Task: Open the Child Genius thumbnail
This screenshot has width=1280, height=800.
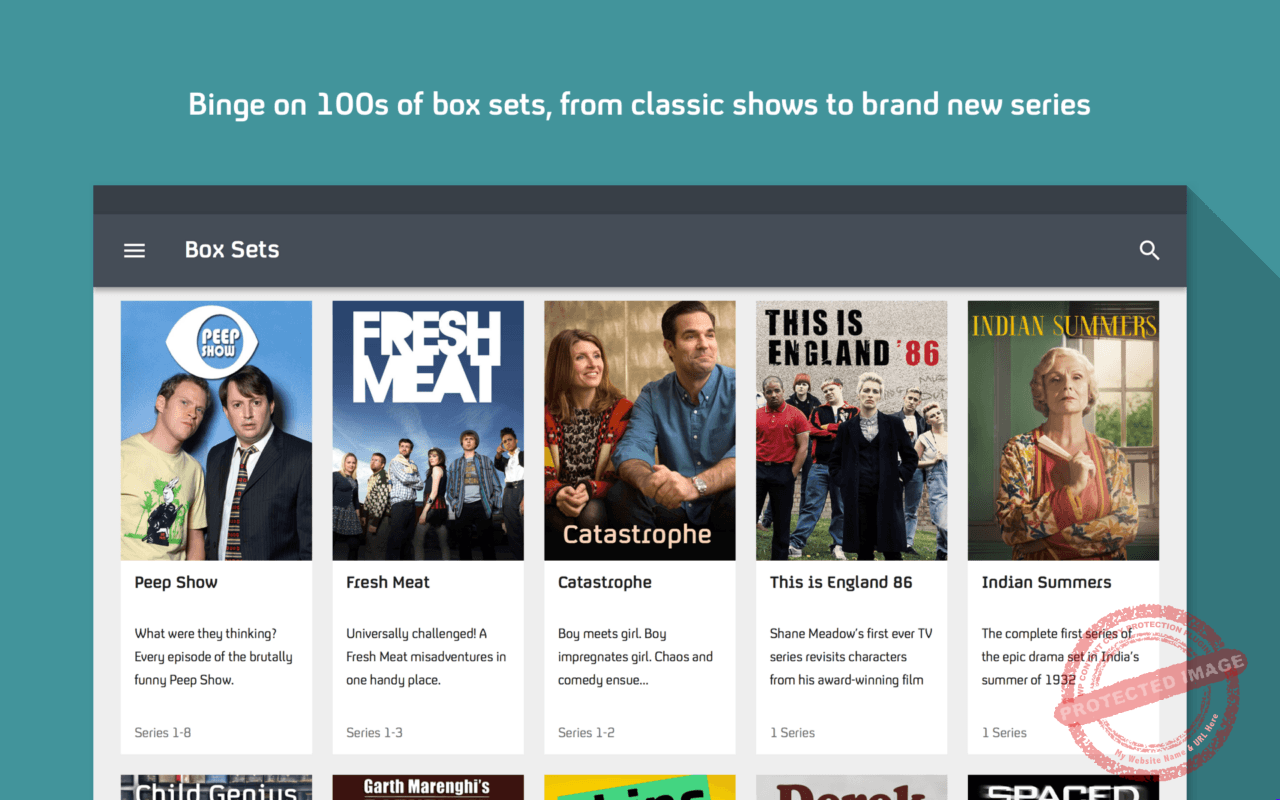Action: pyautogui.click(x=216, y=788)
